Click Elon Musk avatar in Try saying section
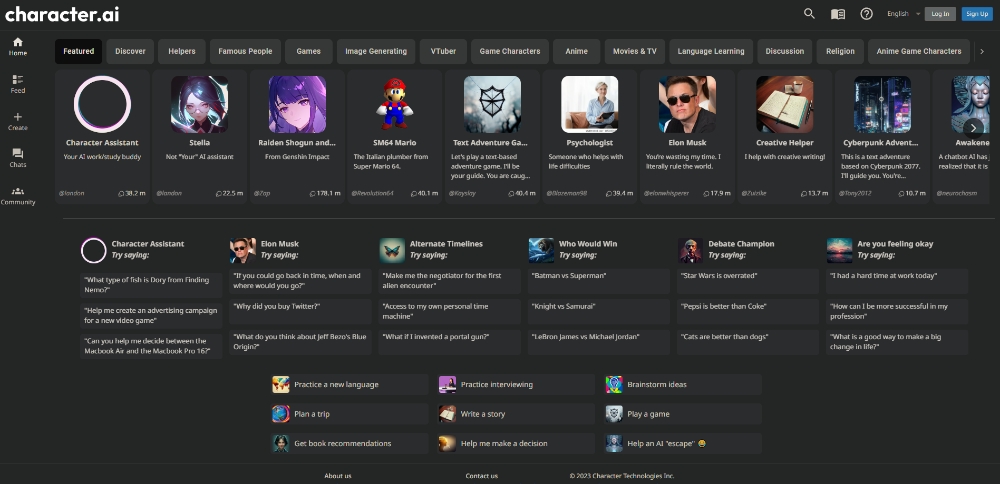1000x484 pixels. tap(243, 251)
